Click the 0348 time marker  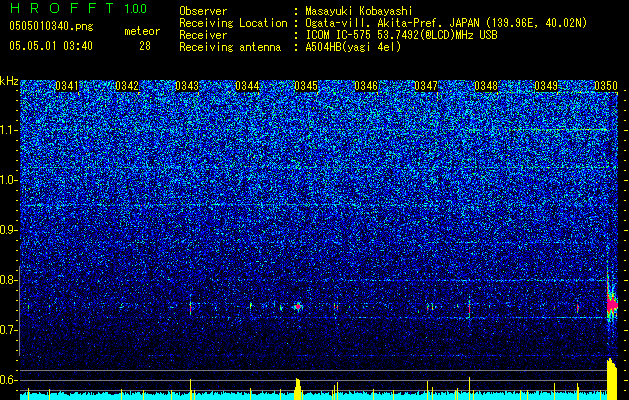pyautogui.click(x=486, y=86)
